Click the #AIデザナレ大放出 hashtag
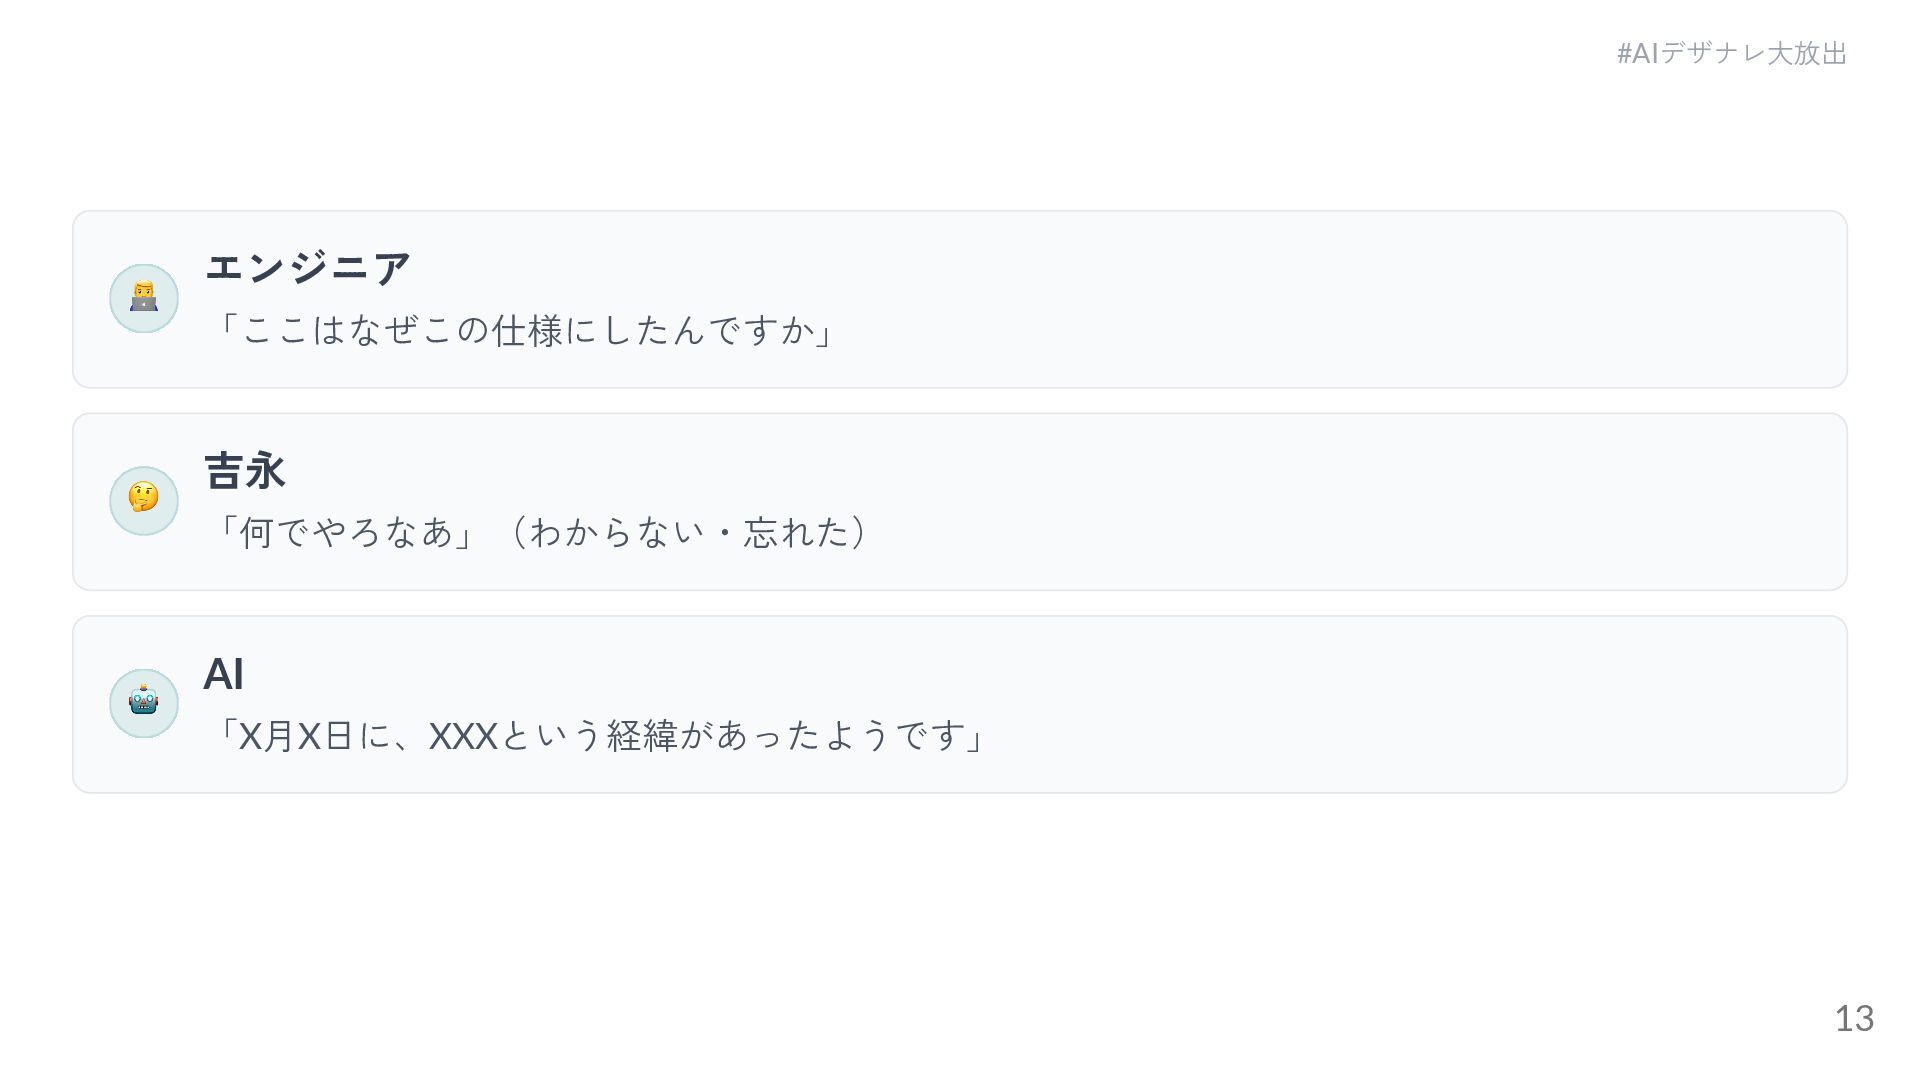Viewport: 1920px width, 1080px height. click(1732, 53)
